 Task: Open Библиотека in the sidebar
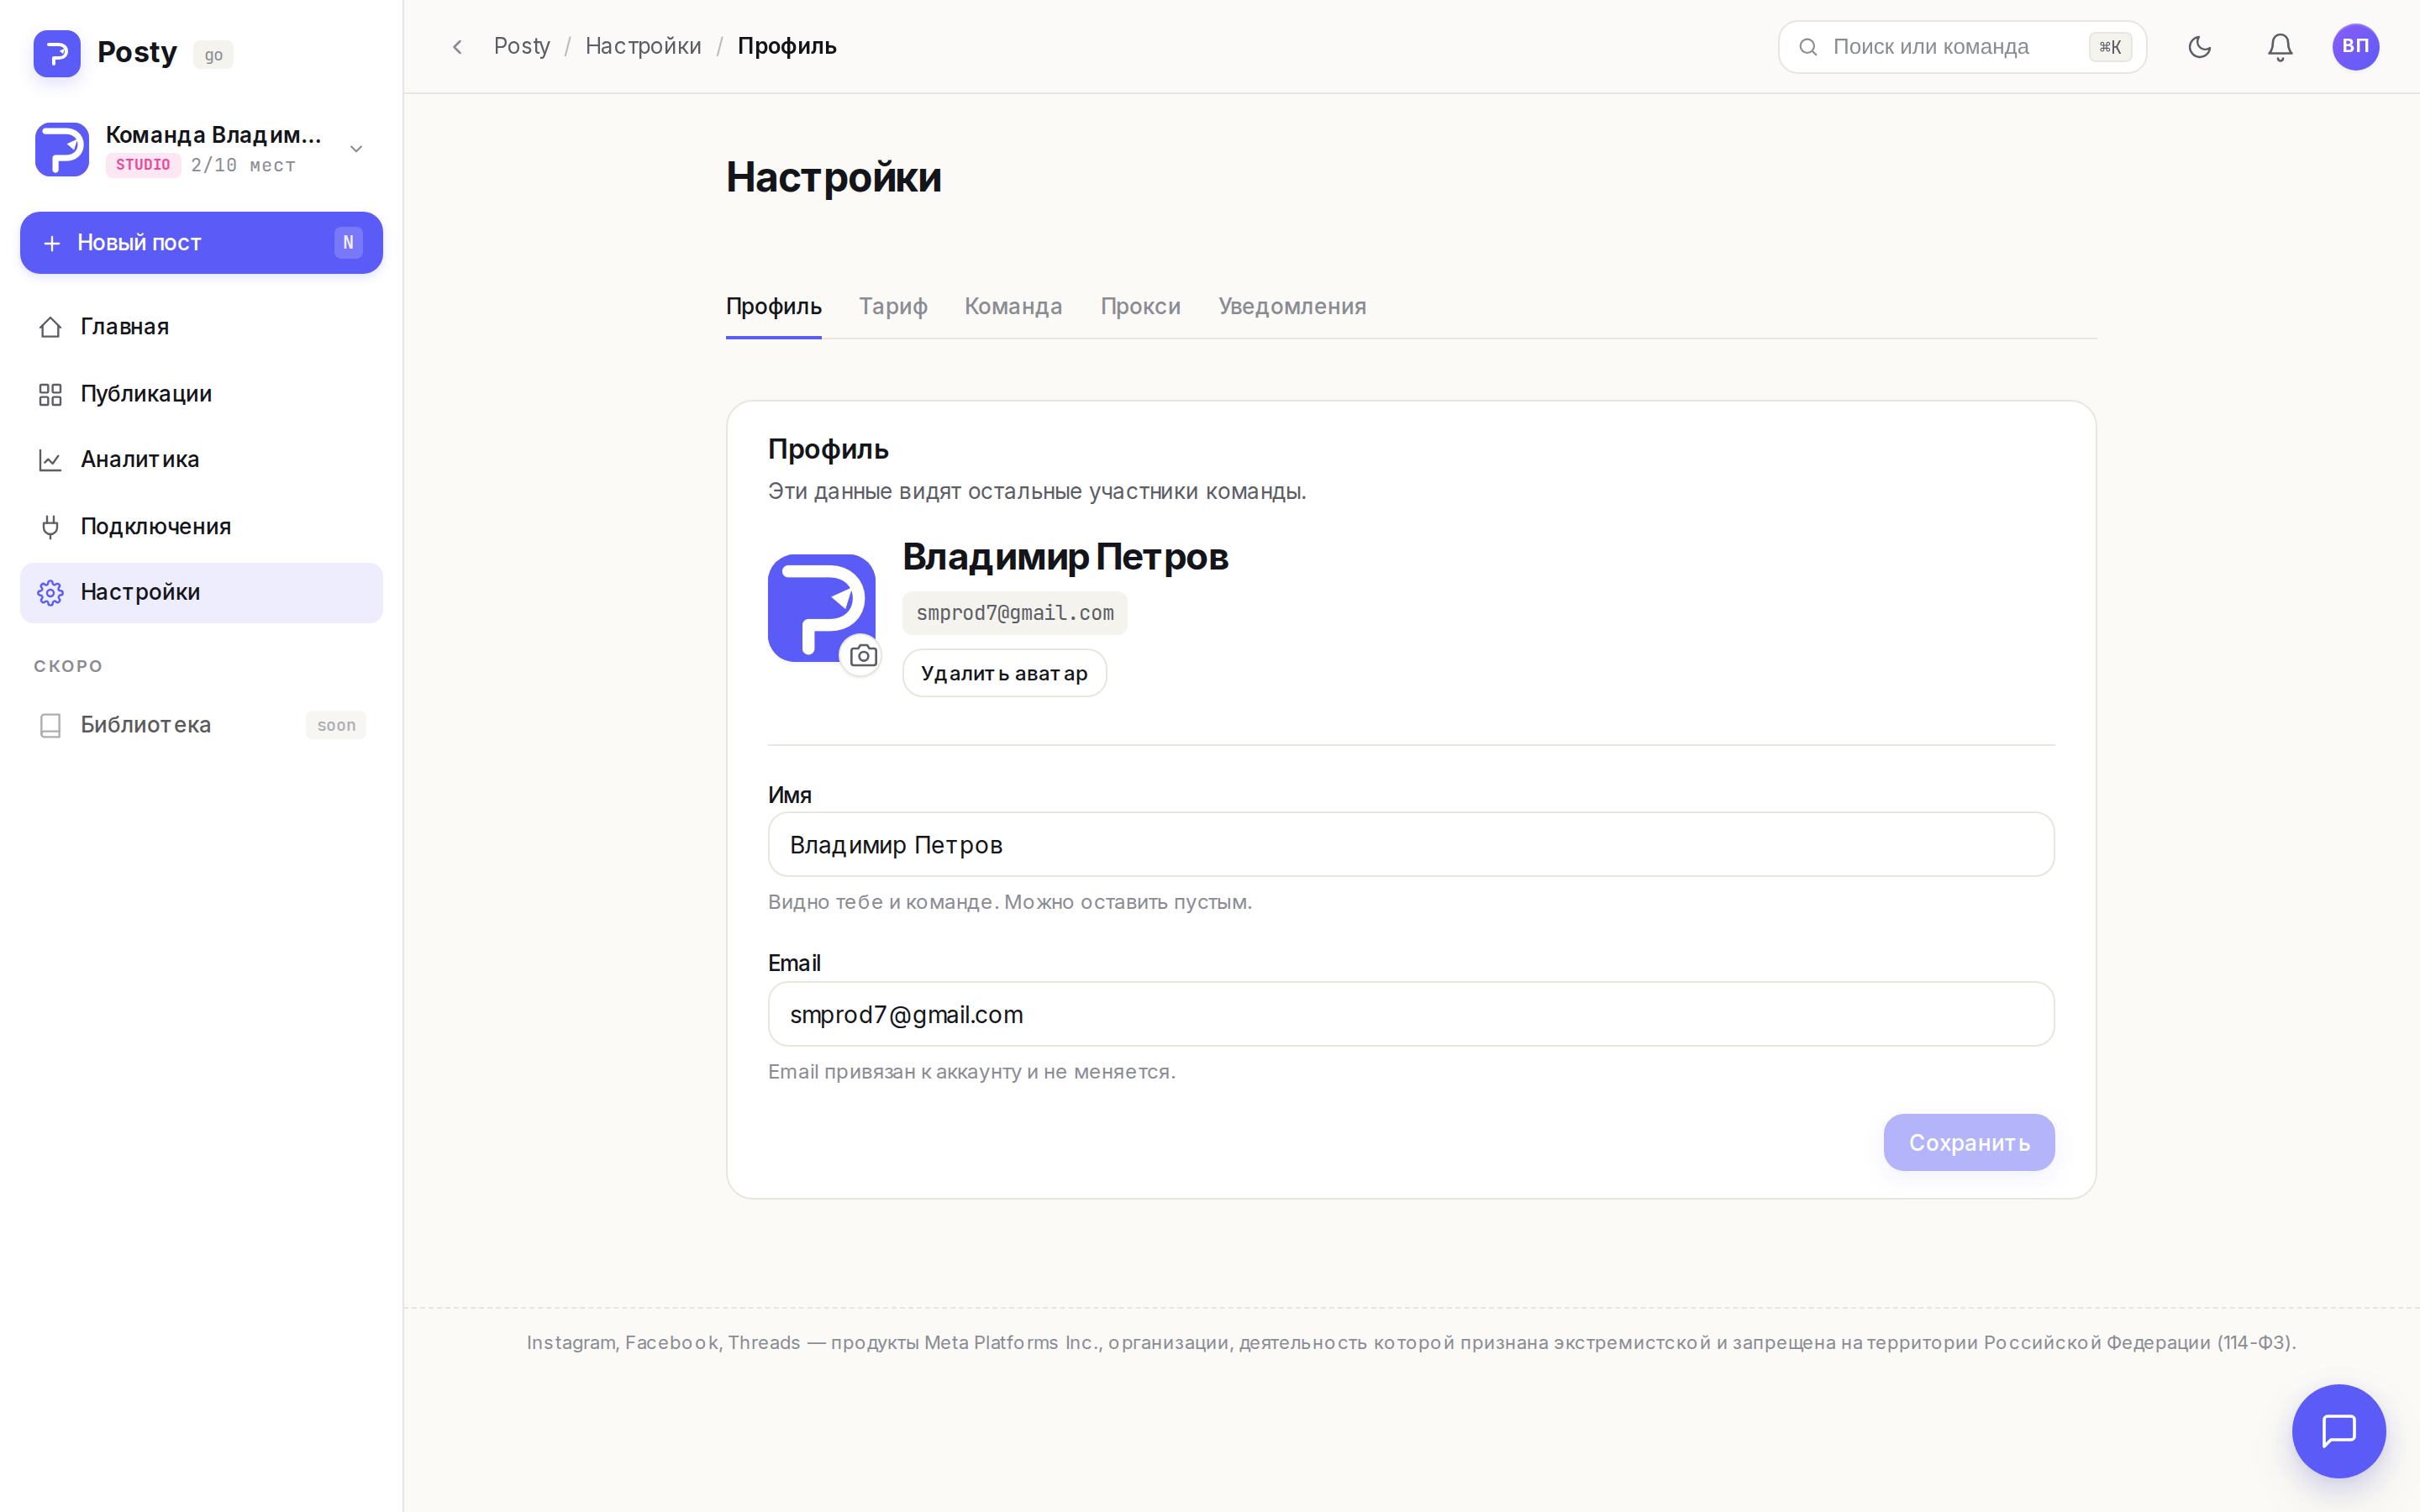coord(201,725)
